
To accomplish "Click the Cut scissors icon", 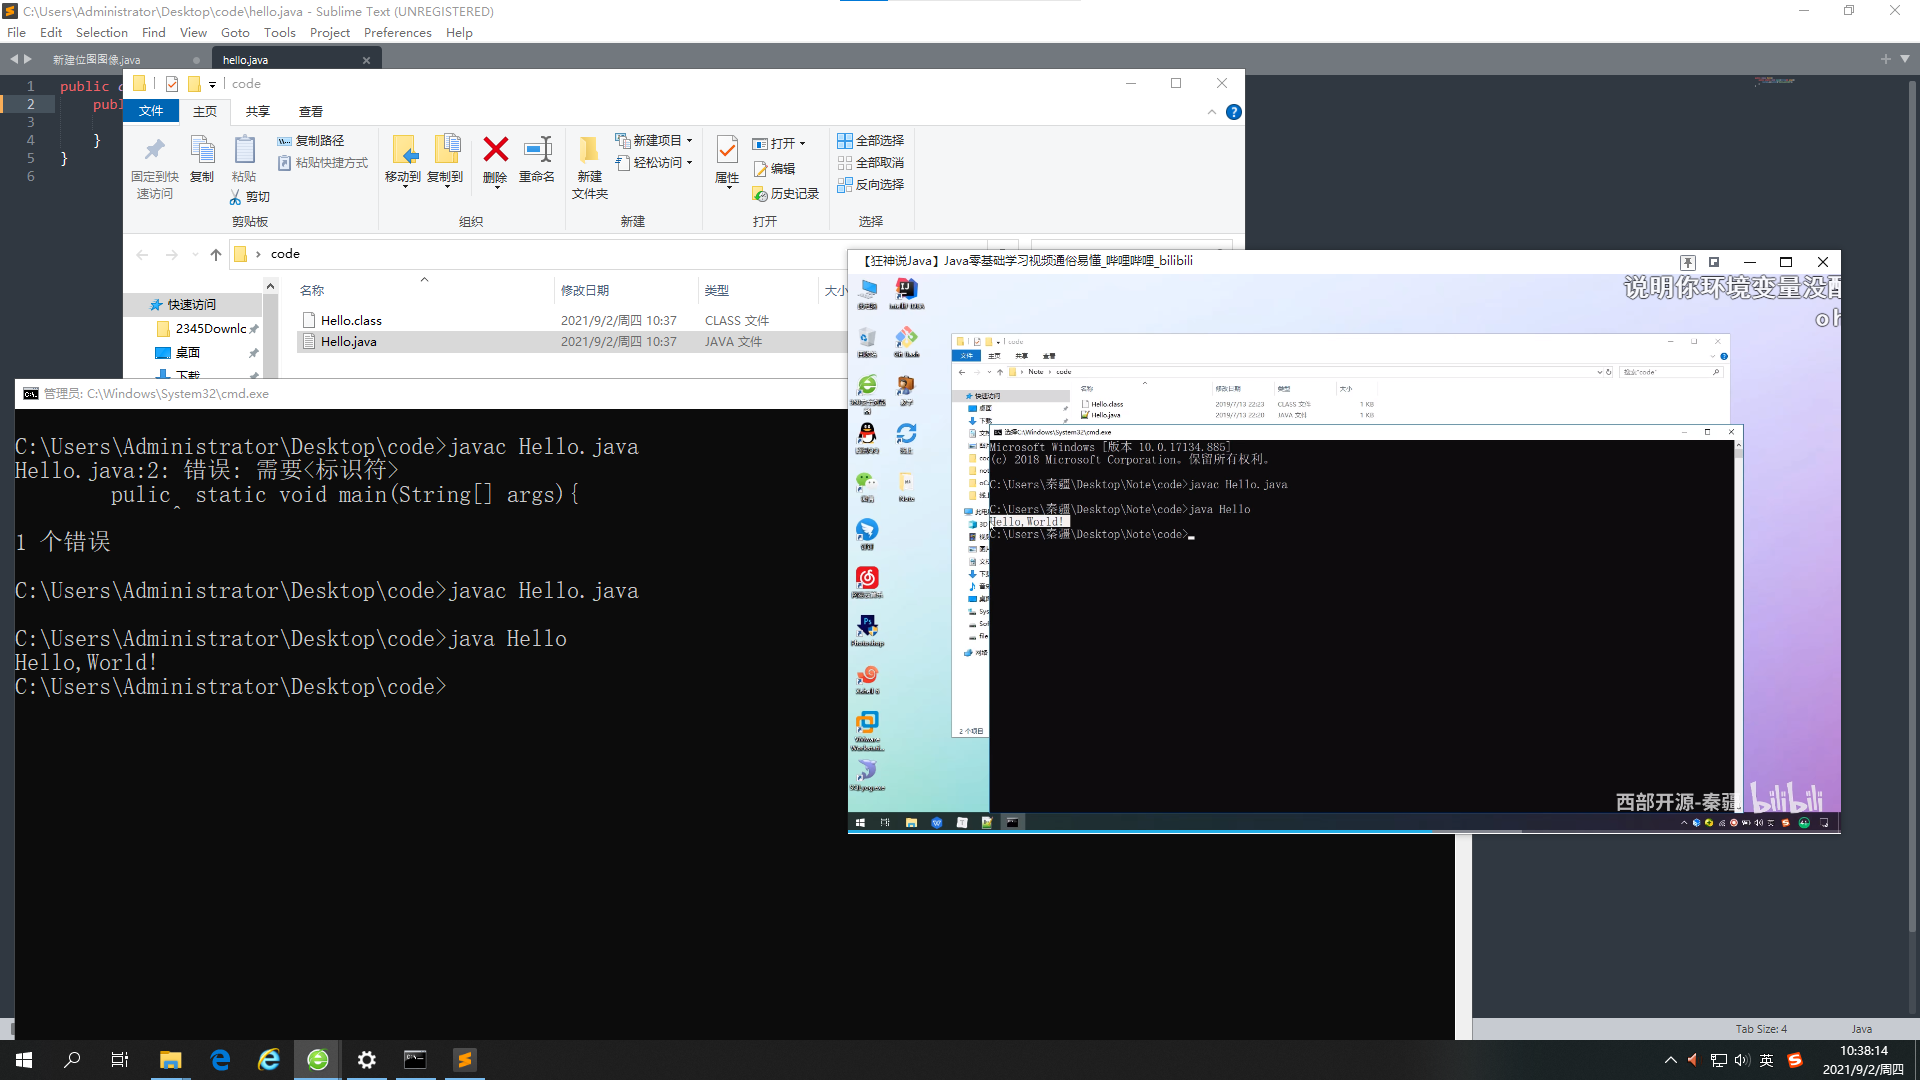I will (236, 197).
